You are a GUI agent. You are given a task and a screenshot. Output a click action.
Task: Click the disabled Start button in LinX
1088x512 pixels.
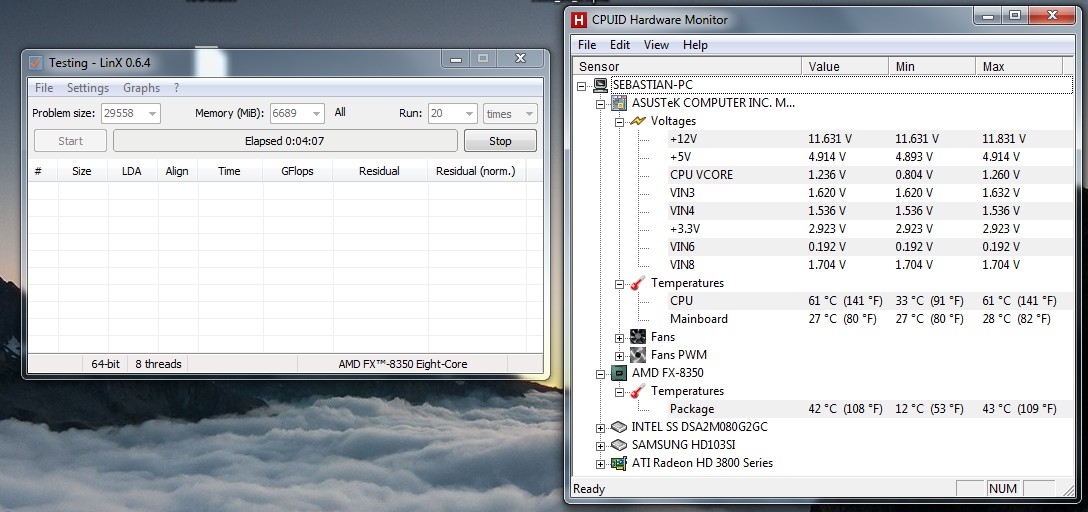coord(70,141)
